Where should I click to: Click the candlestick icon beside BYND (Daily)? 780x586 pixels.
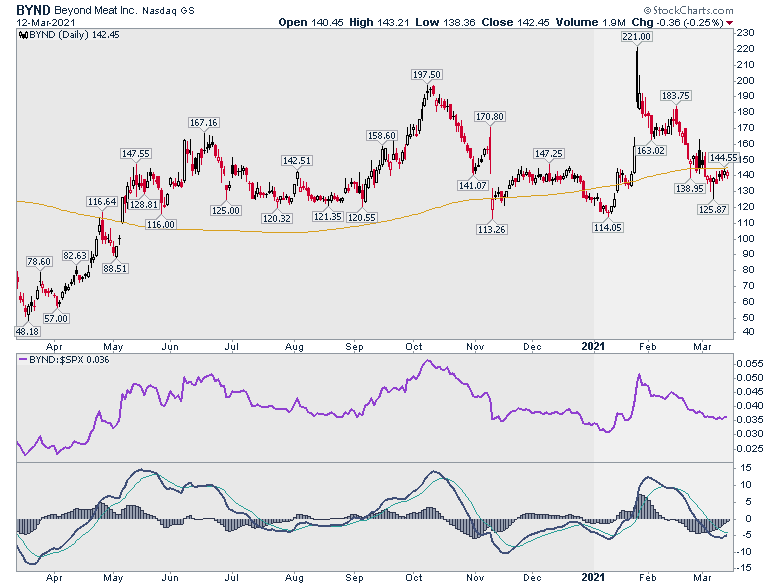coord(23,35)
